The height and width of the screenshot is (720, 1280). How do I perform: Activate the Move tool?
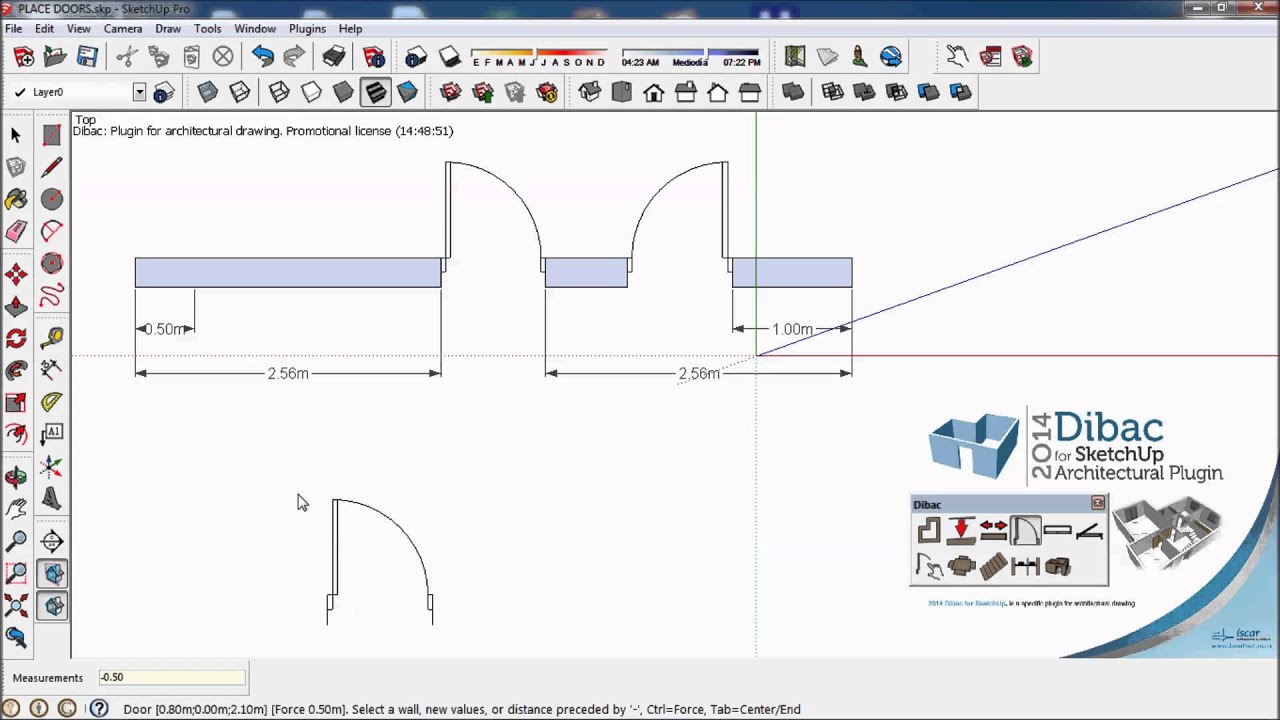(x=16, y=273)
